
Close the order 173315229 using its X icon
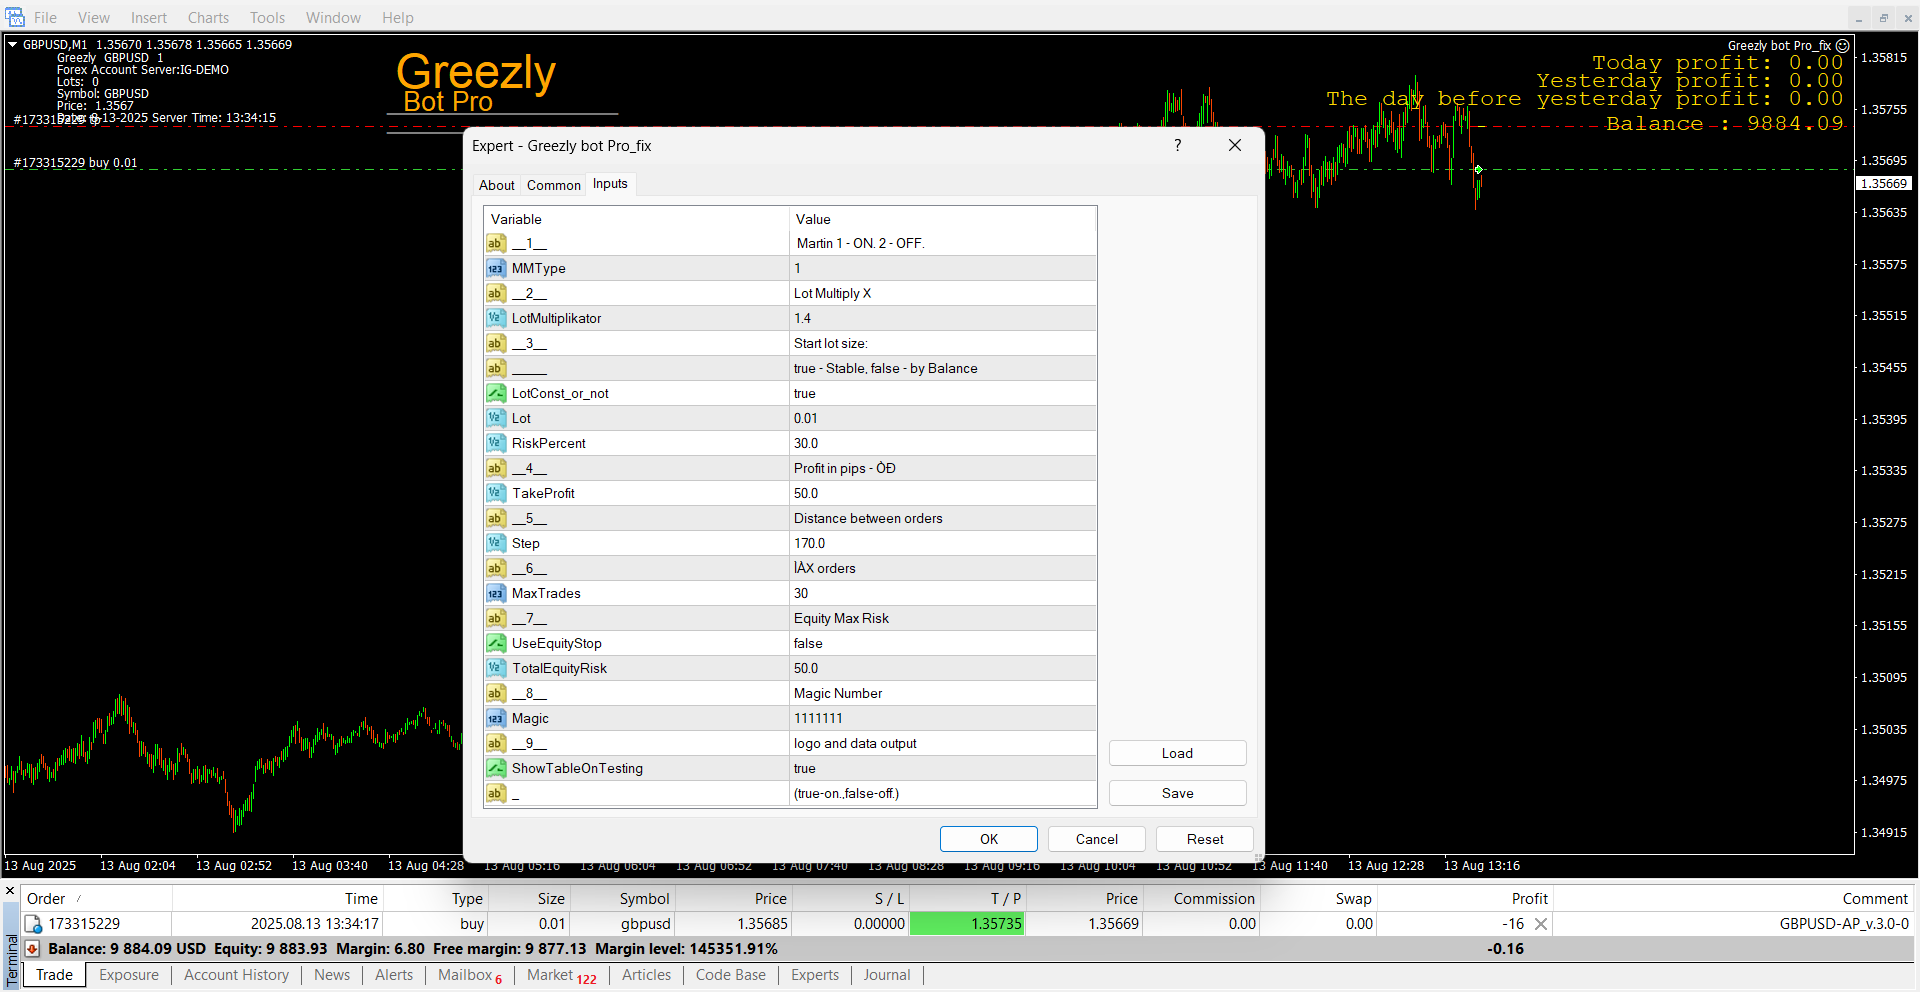(x=1541, y=924)
